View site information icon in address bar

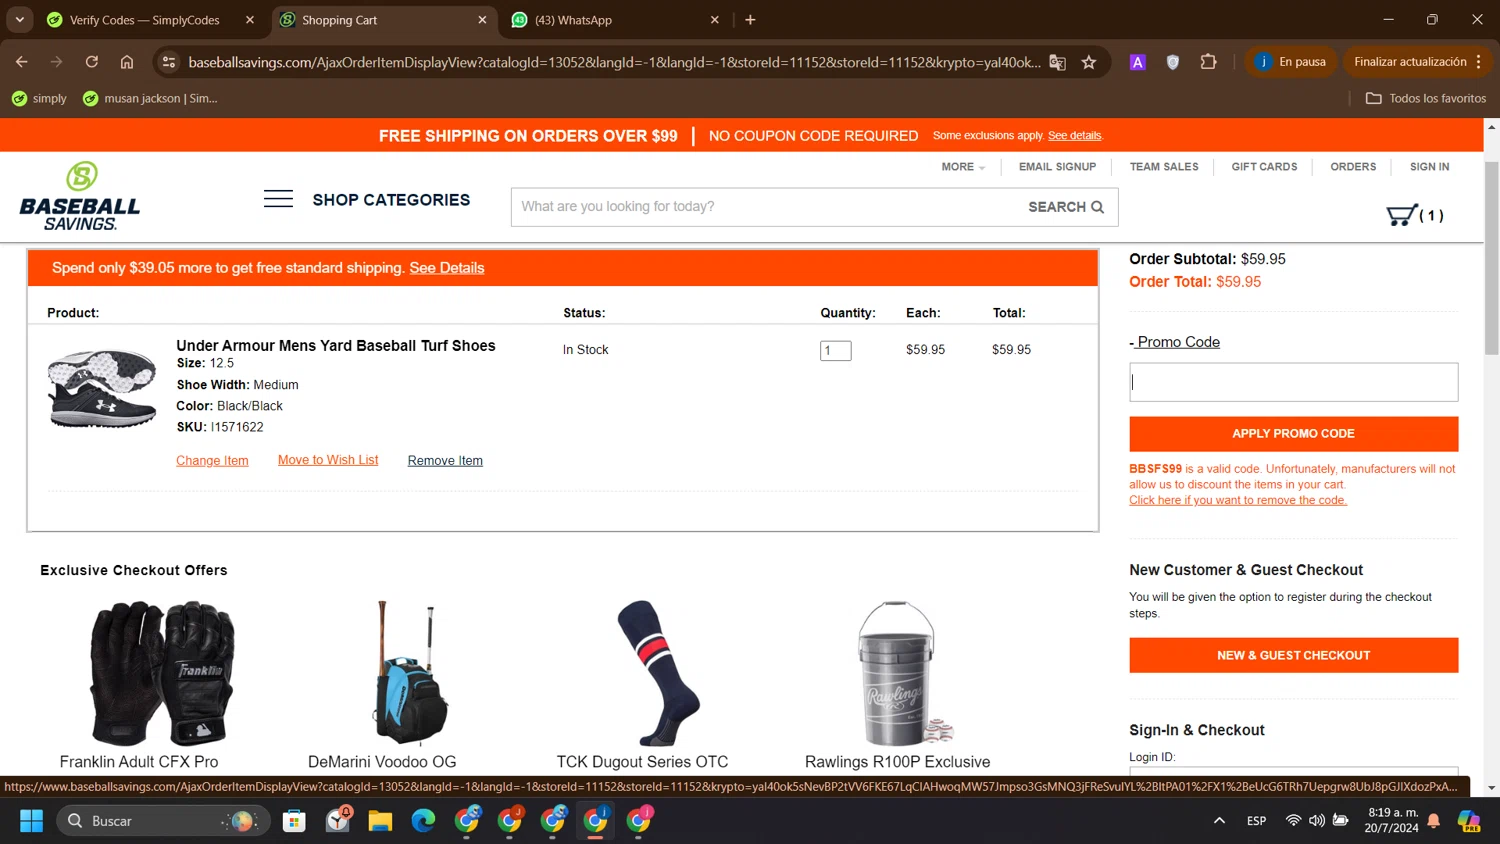(169, 62)
